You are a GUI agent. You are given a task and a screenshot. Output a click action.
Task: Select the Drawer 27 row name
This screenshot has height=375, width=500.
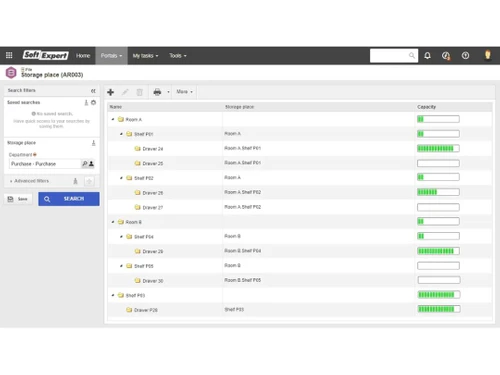(x=153, y=208)
